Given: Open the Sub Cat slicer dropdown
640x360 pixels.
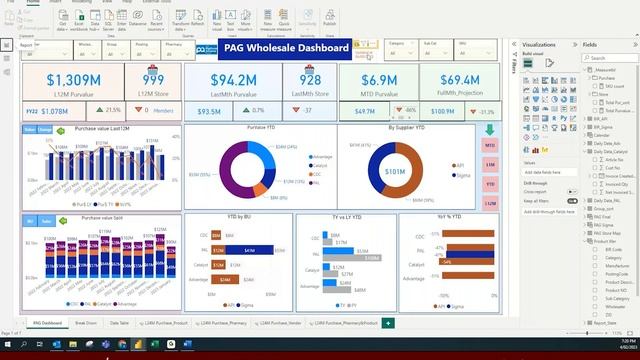Looking at the screenshot, I should pyautogui.click(x=436, y=53).
